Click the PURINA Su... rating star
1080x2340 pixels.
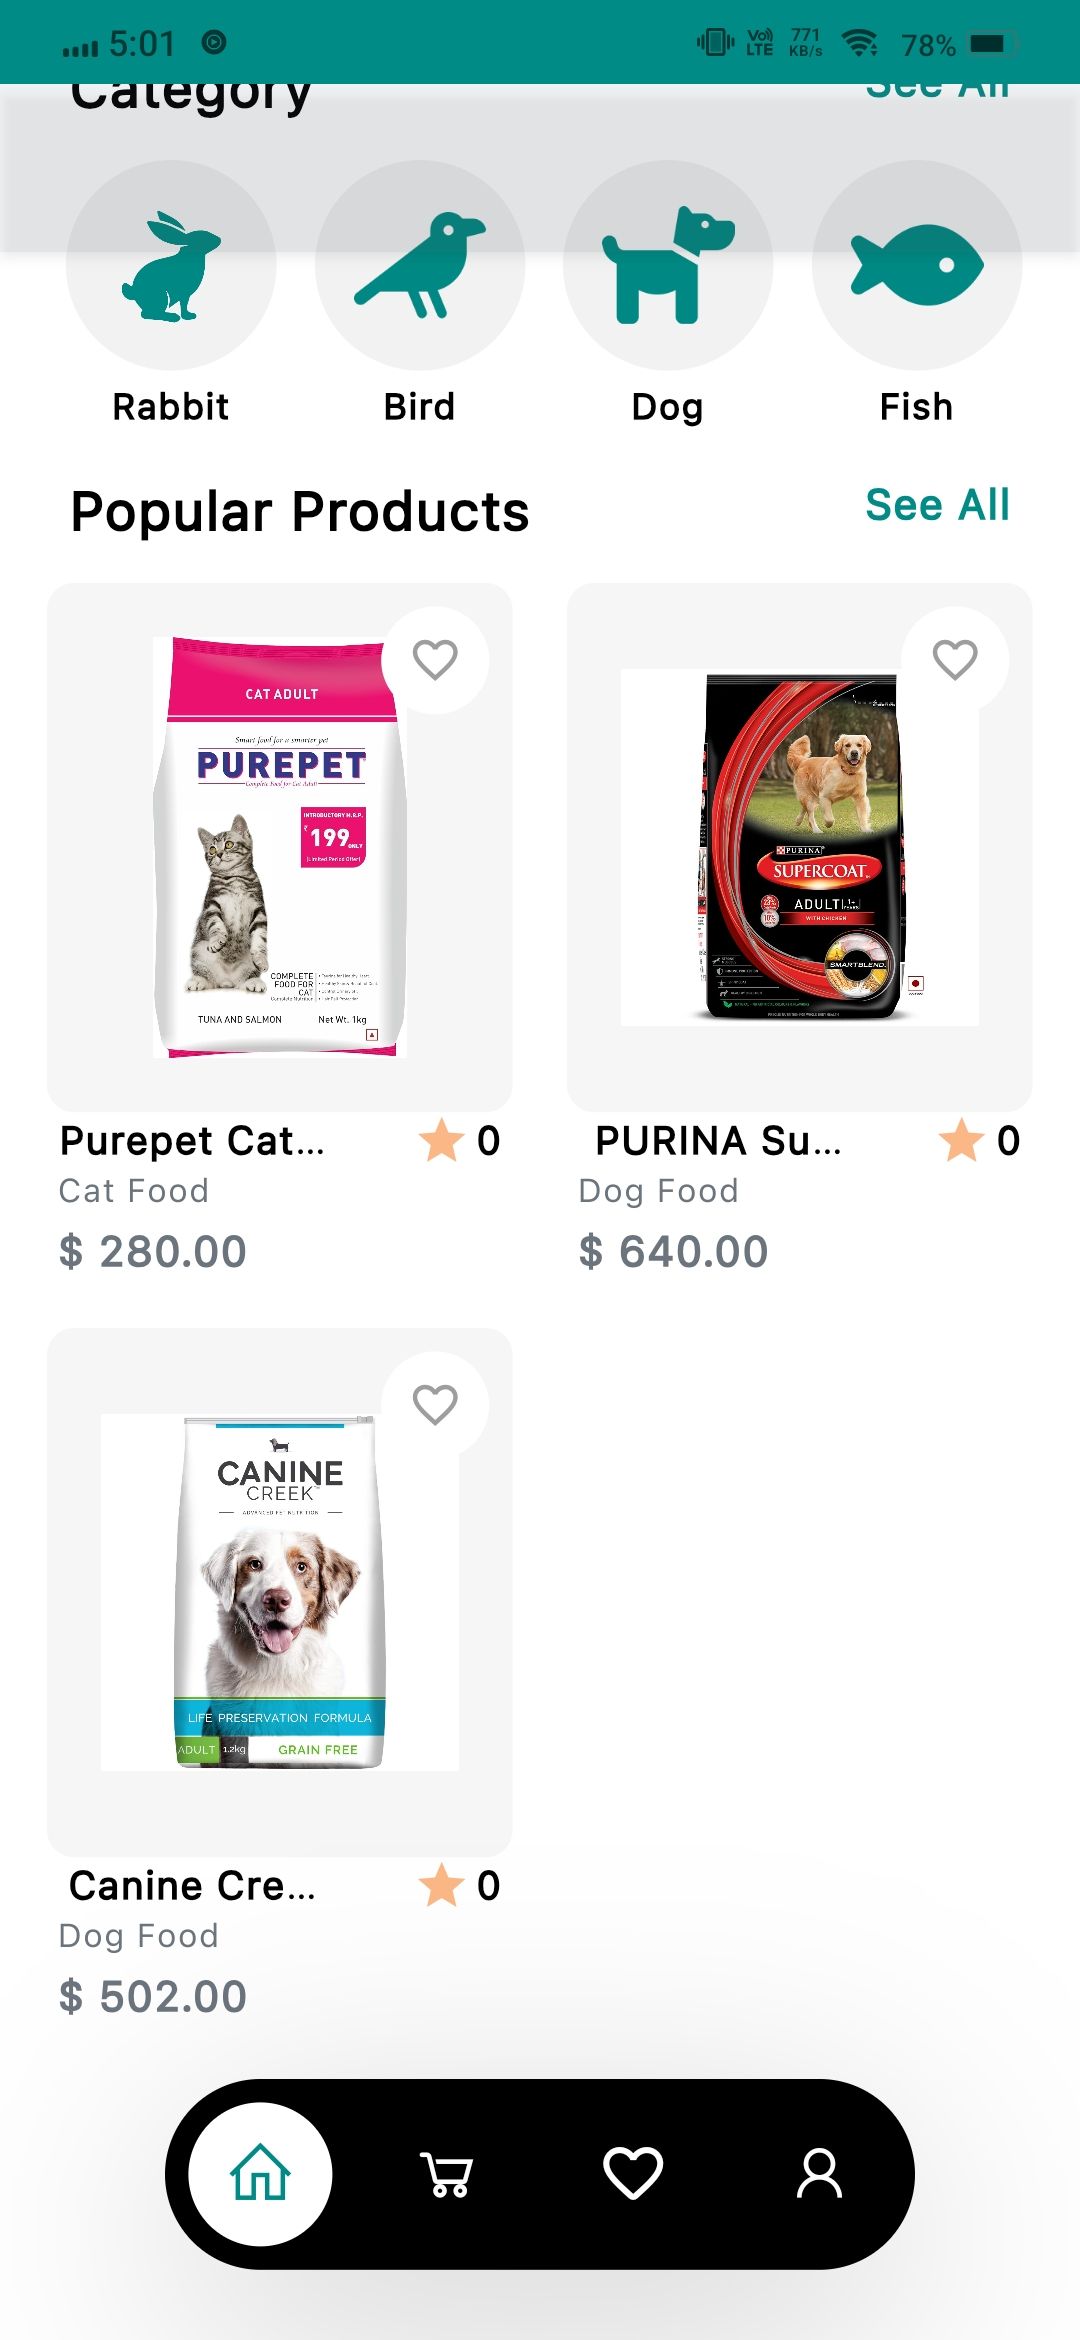962,1141
